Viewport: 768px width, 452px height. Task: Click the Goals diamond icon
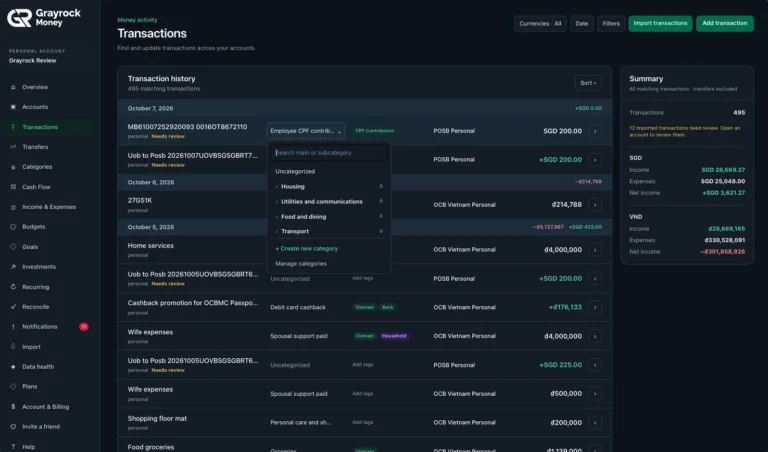[13, 247]
